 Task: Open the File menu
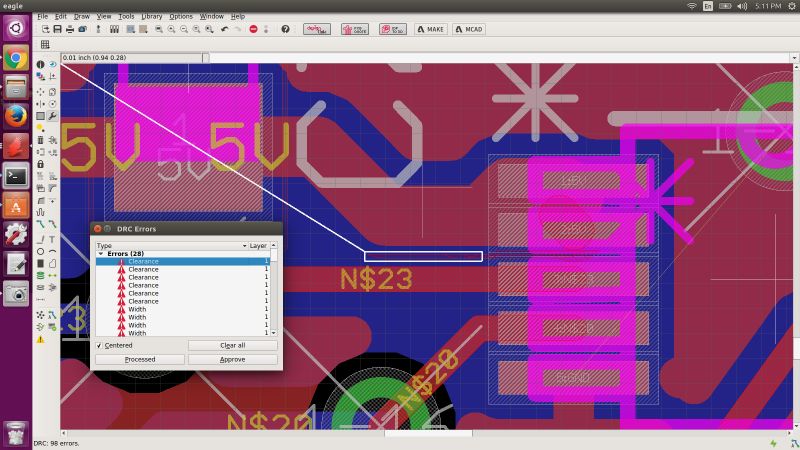tap(43, 16)
